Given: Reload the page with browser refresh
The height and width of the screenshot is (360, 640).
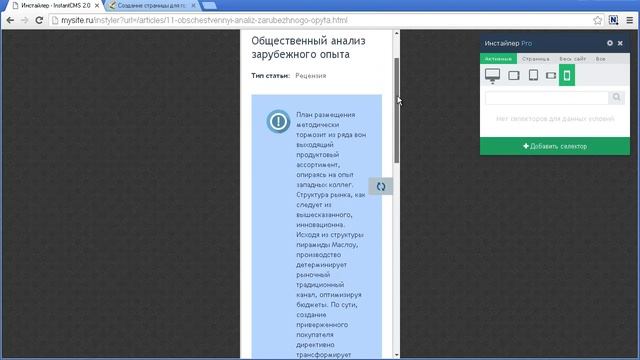Looking at the screenshot, I should click(x=39, y=20).
